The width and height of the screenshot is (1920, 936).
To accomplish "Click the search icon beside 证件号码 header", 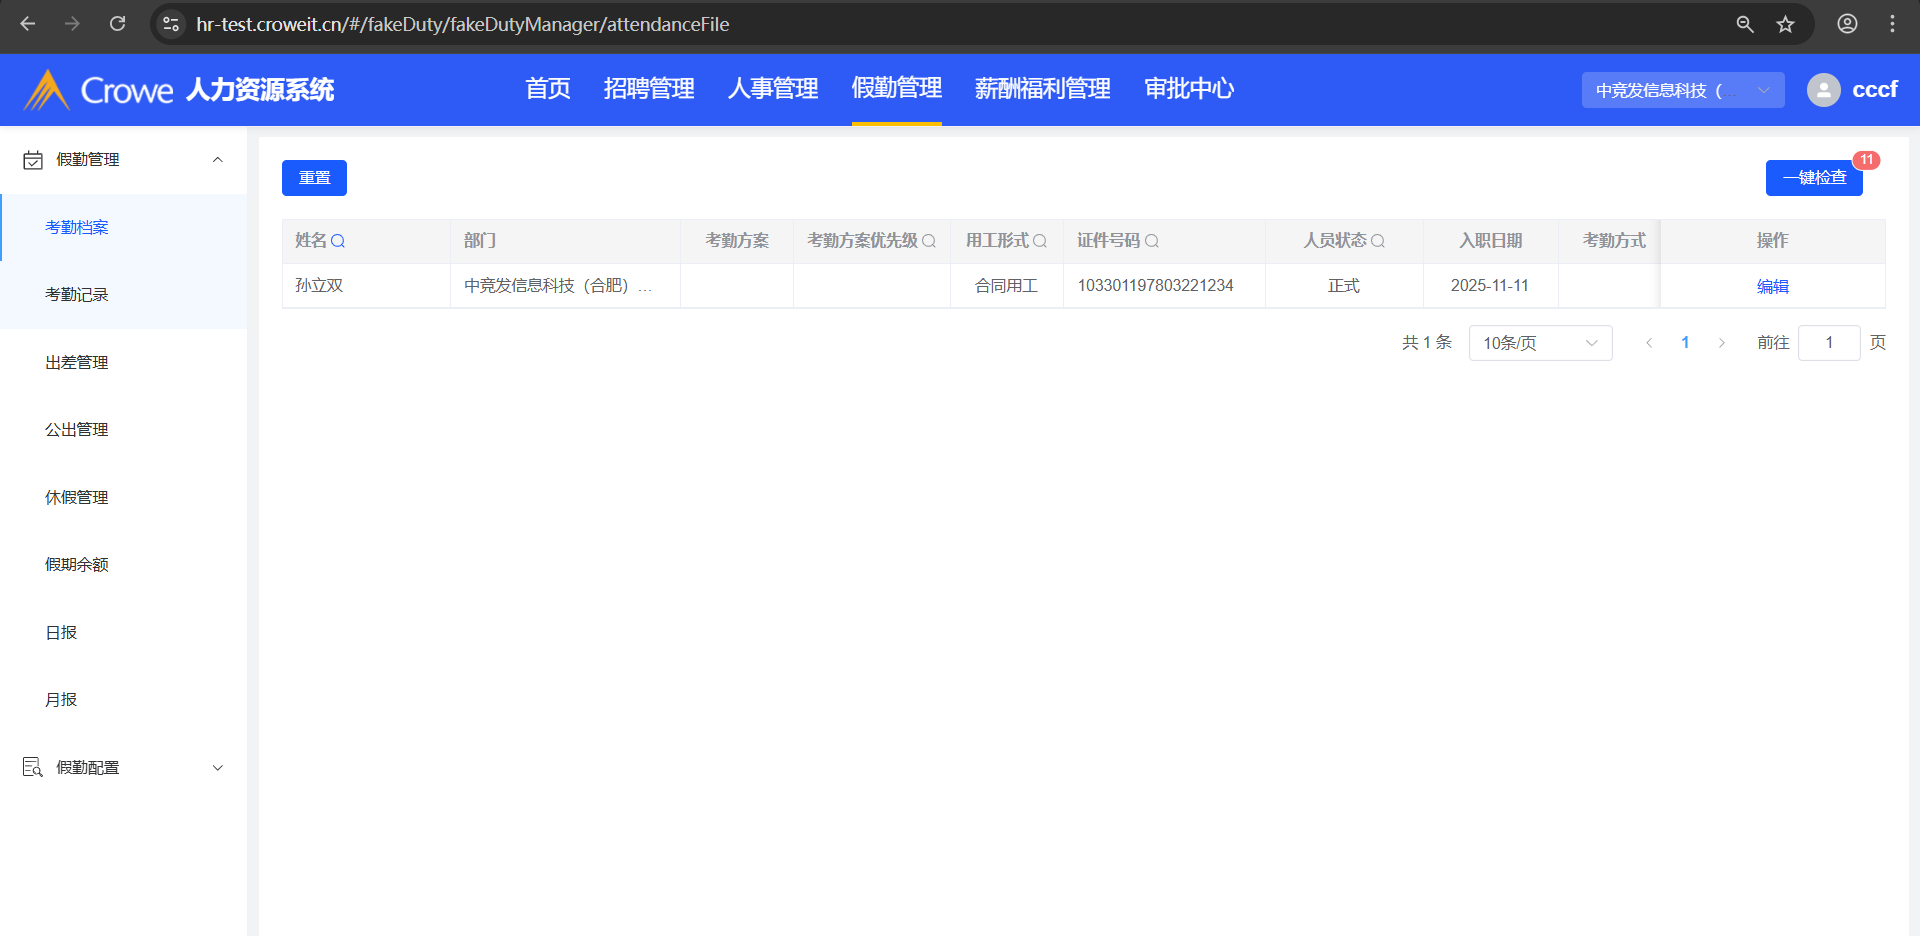I will tap(1152, 241).
